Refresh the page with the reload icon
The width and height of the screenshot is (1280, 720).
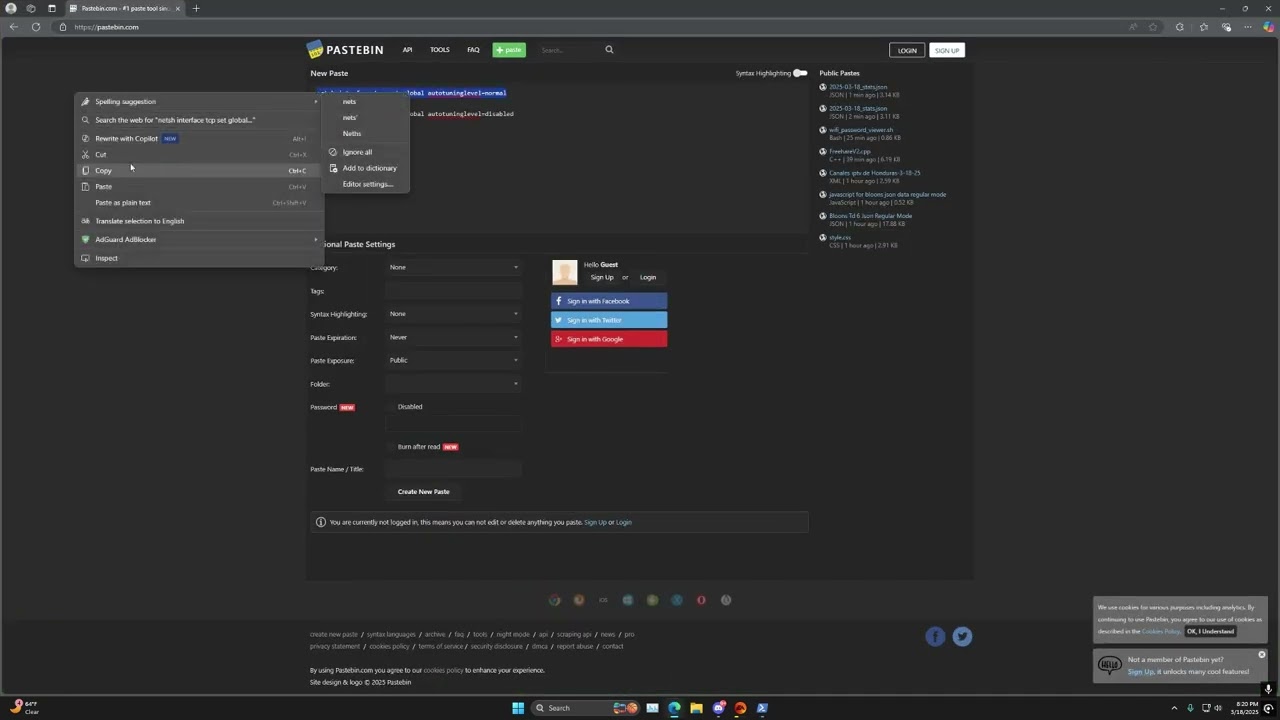[x=35, y=27]
